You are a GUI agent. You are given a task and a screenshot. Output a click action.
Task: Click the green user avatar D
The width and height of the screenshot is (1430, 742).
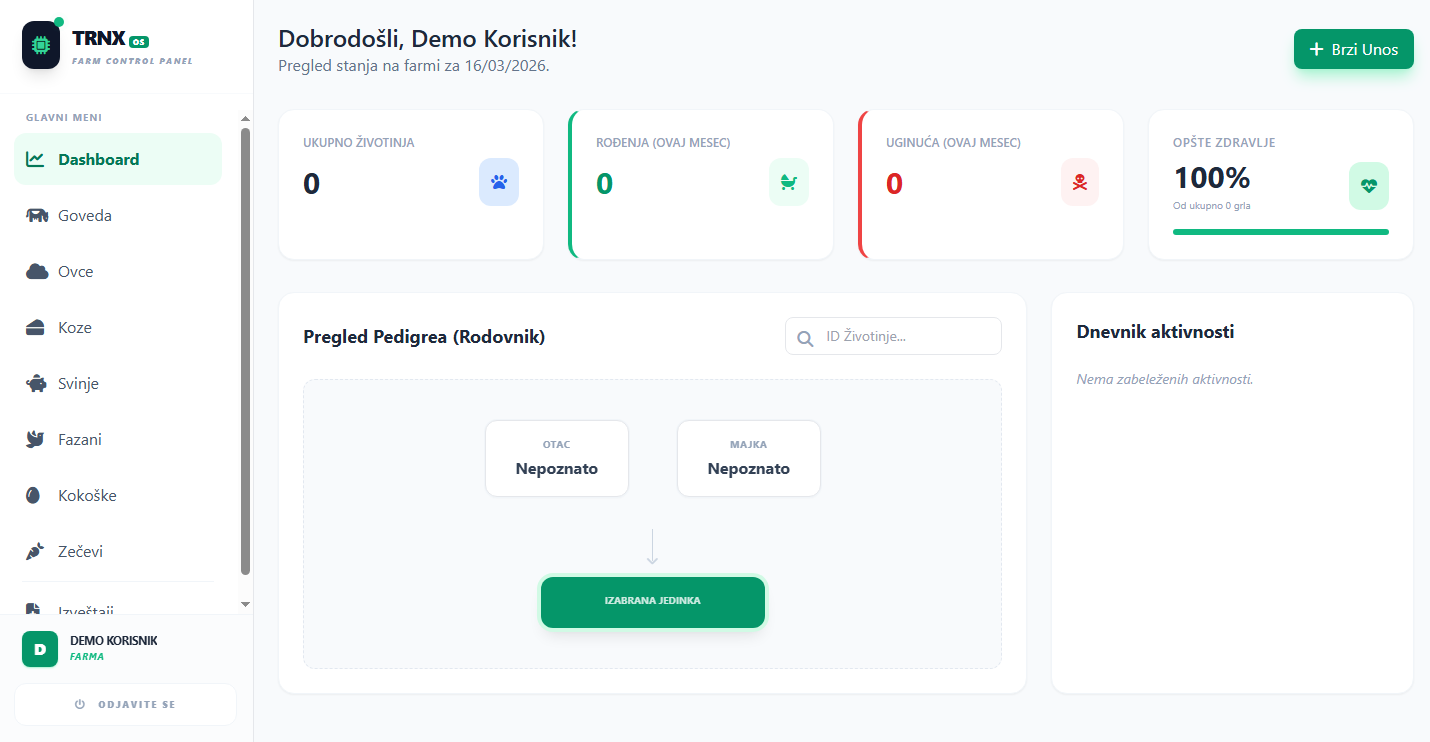(x=40, y=649)
